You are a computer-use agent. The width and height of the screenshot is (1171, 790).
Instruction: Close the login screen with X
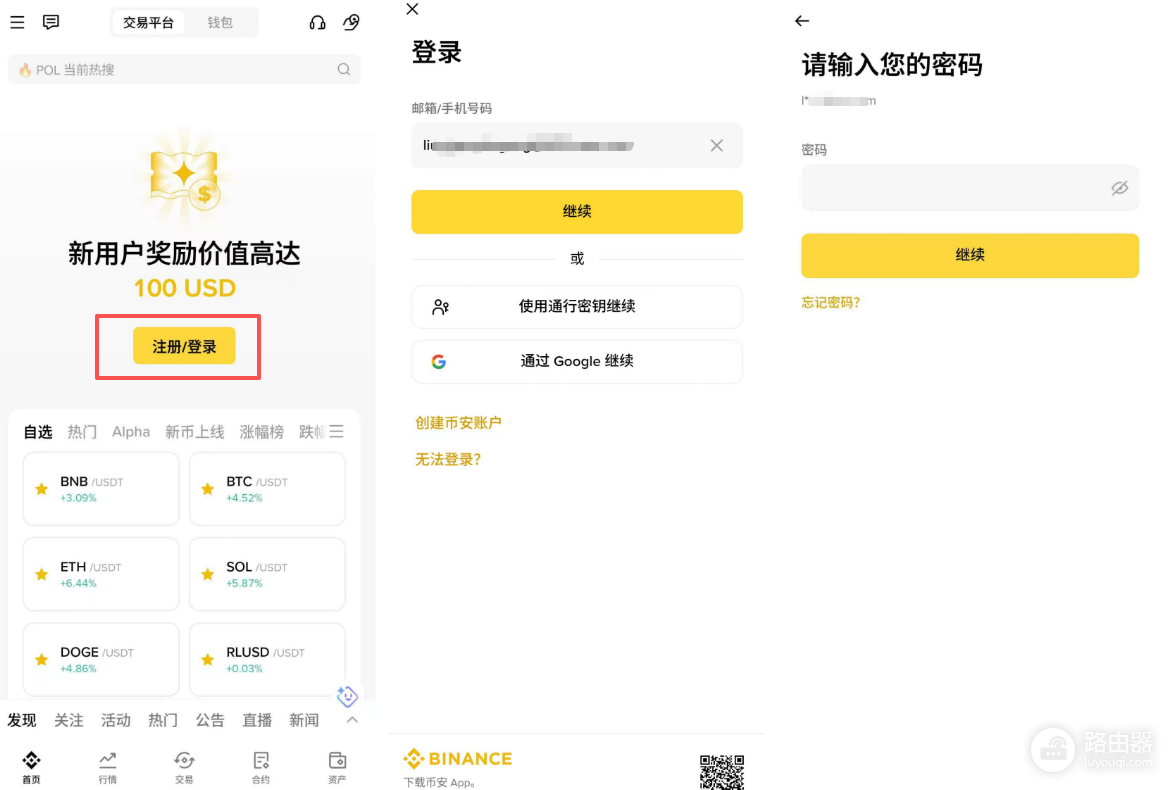coord(412,9)
